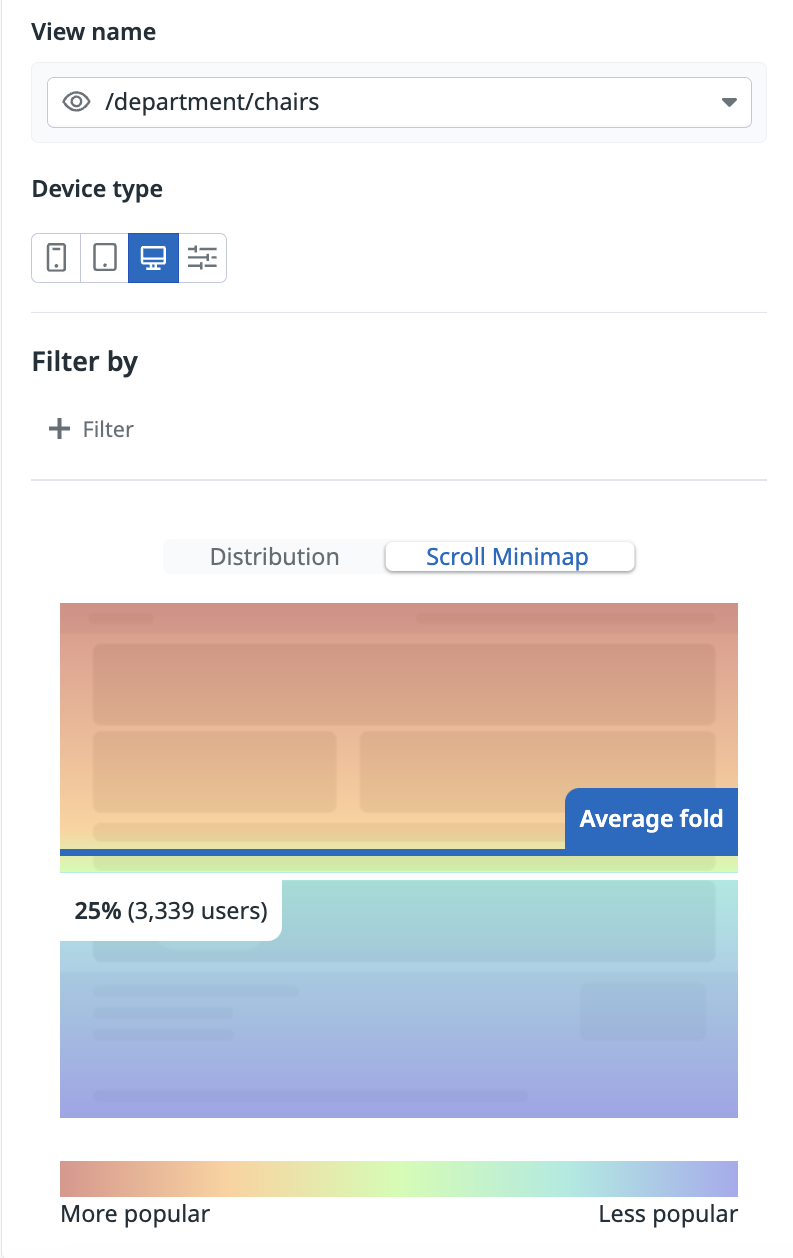This screenshot has height=1258, width=793.
Task: Click the More popular legend label
Action: tap(135, 1214)
